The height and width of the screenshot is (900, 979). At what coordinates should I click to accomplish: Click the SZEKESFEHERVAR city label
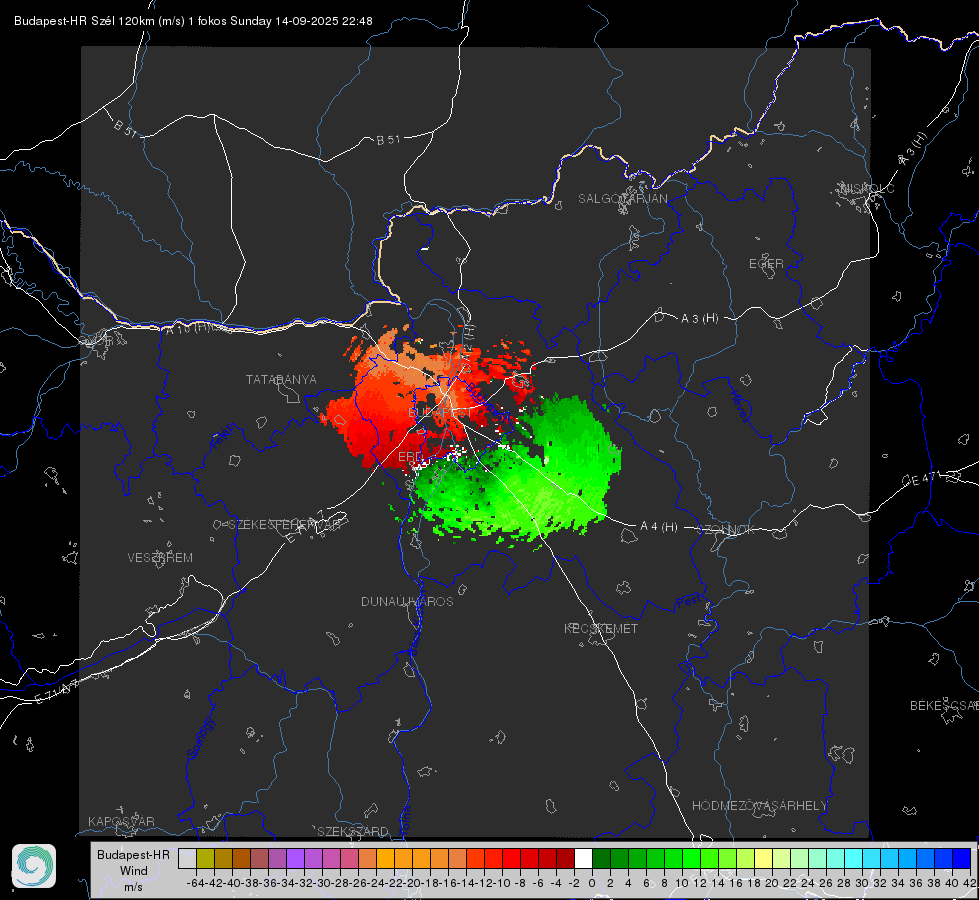pos(284,525)
